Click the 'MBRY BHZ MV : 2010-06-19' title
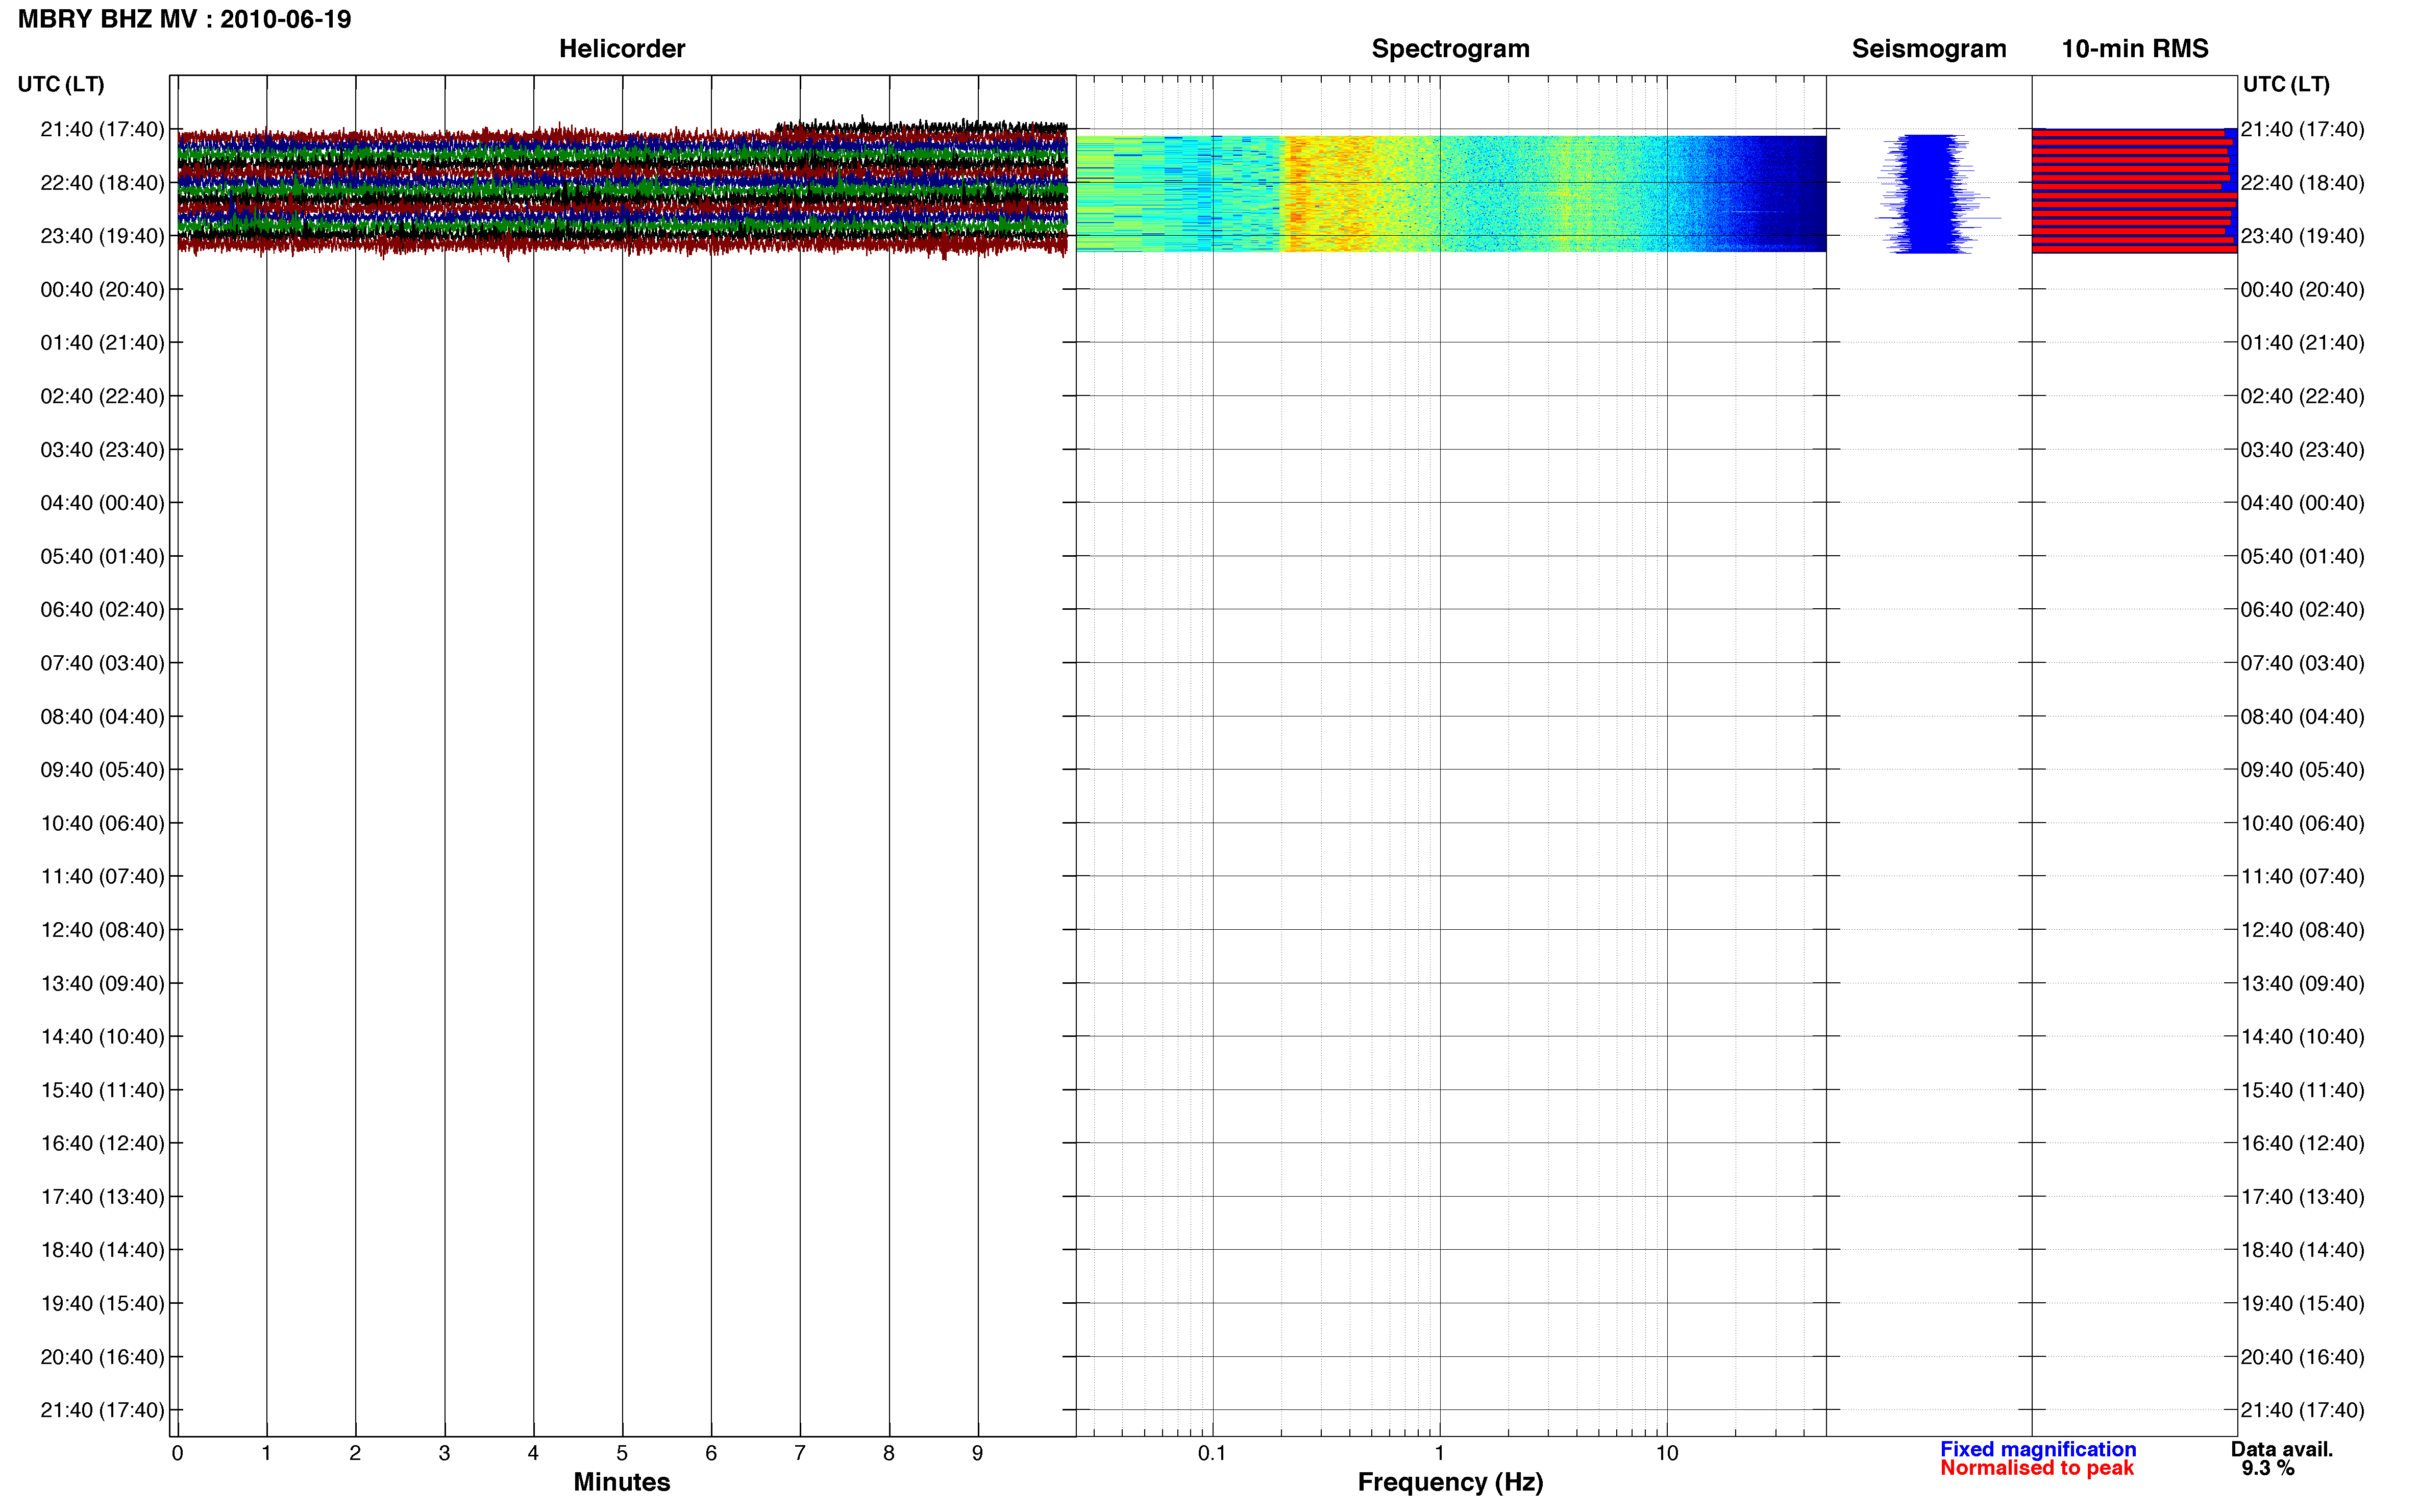2419x1512 pixels. pyautogui.click(x=185, y=19)
